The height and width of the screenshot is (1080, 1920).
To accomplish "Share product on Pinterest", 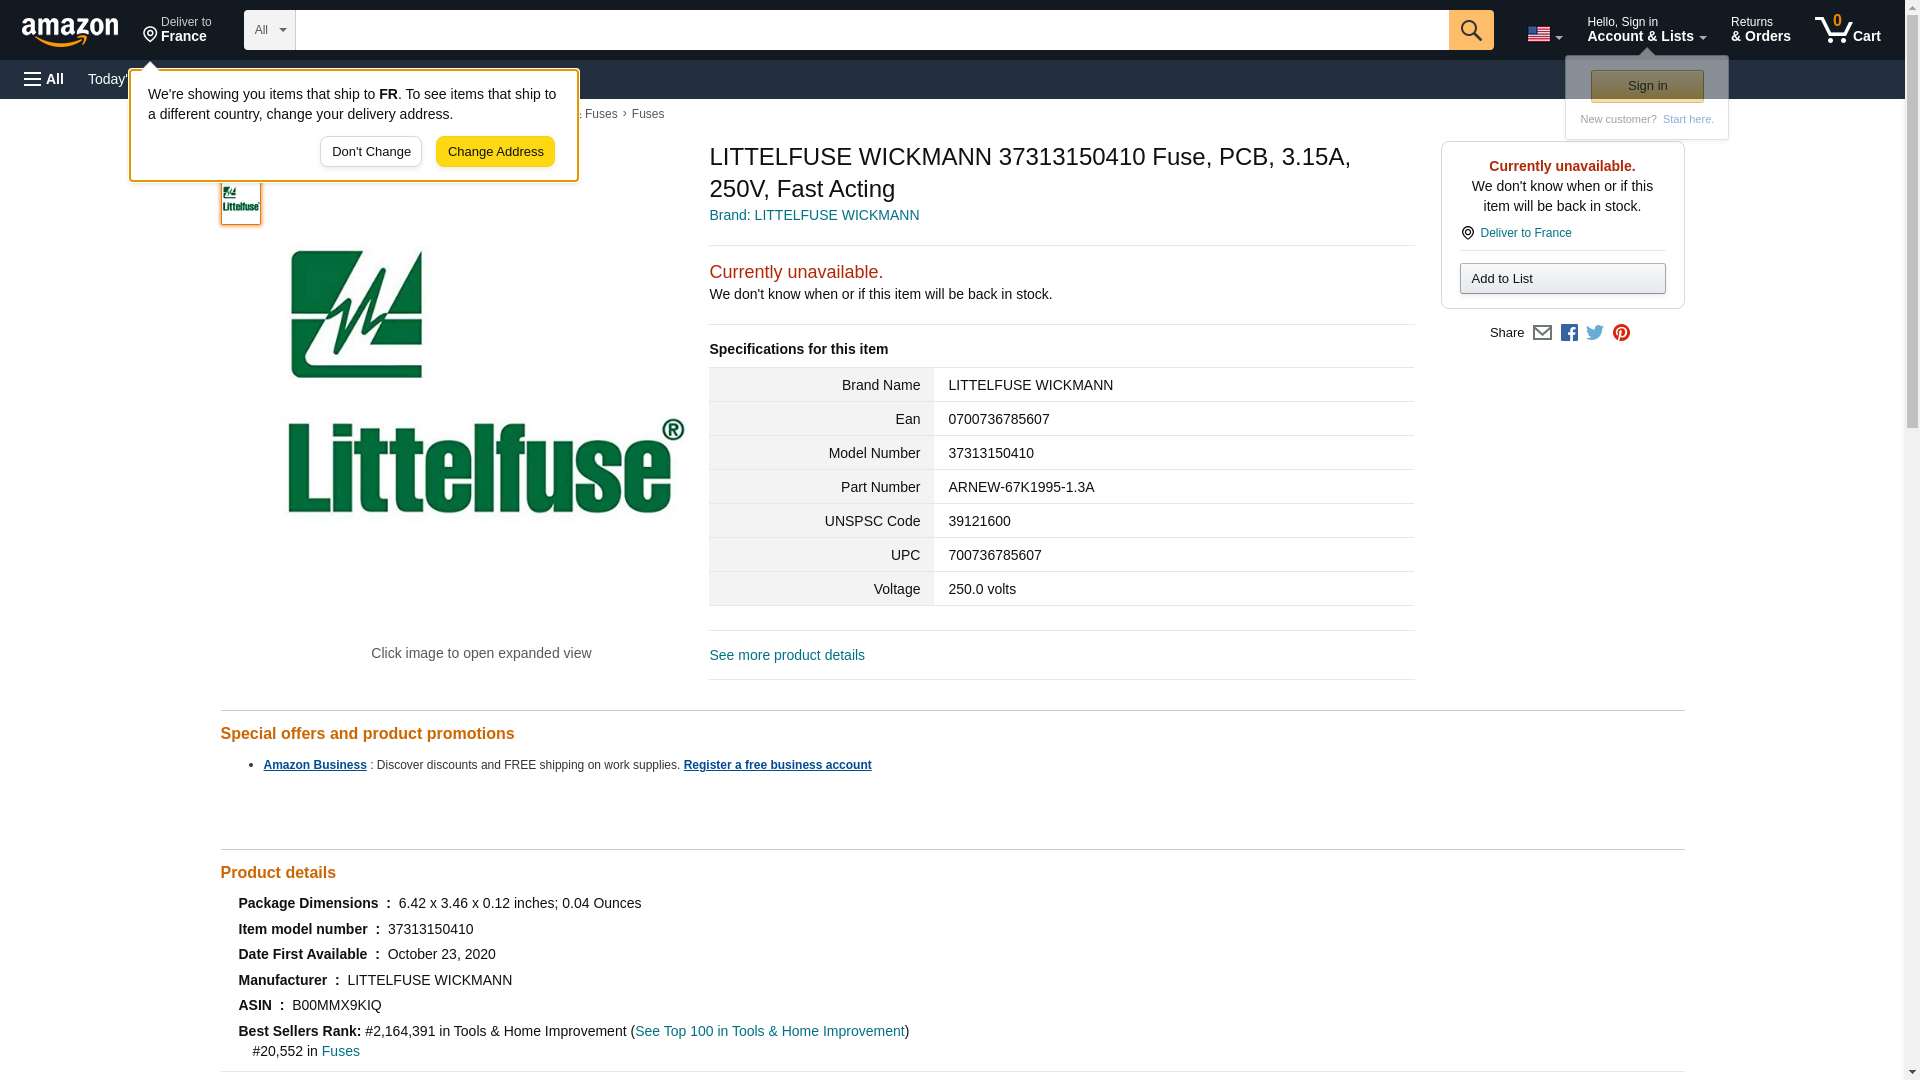I will 1621,333.
